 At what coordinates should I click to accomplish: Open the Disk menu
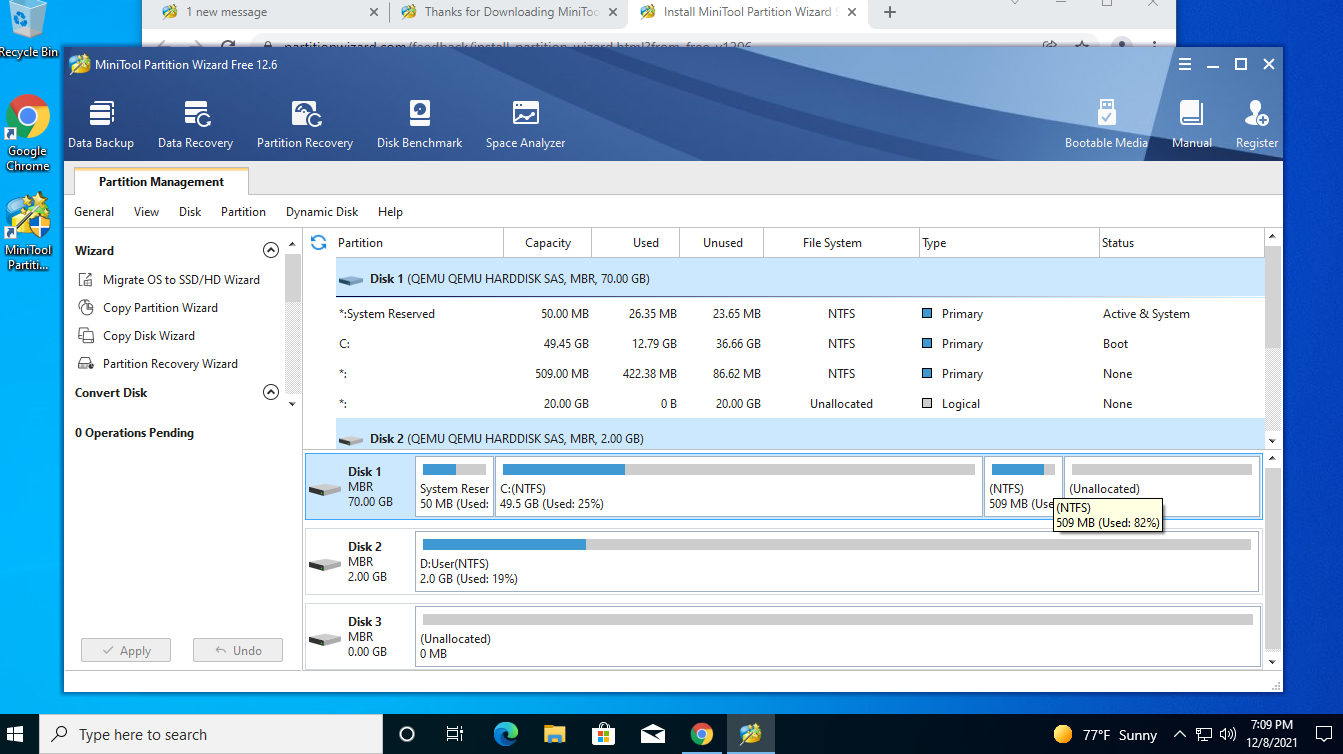click(x=190, y=212)
